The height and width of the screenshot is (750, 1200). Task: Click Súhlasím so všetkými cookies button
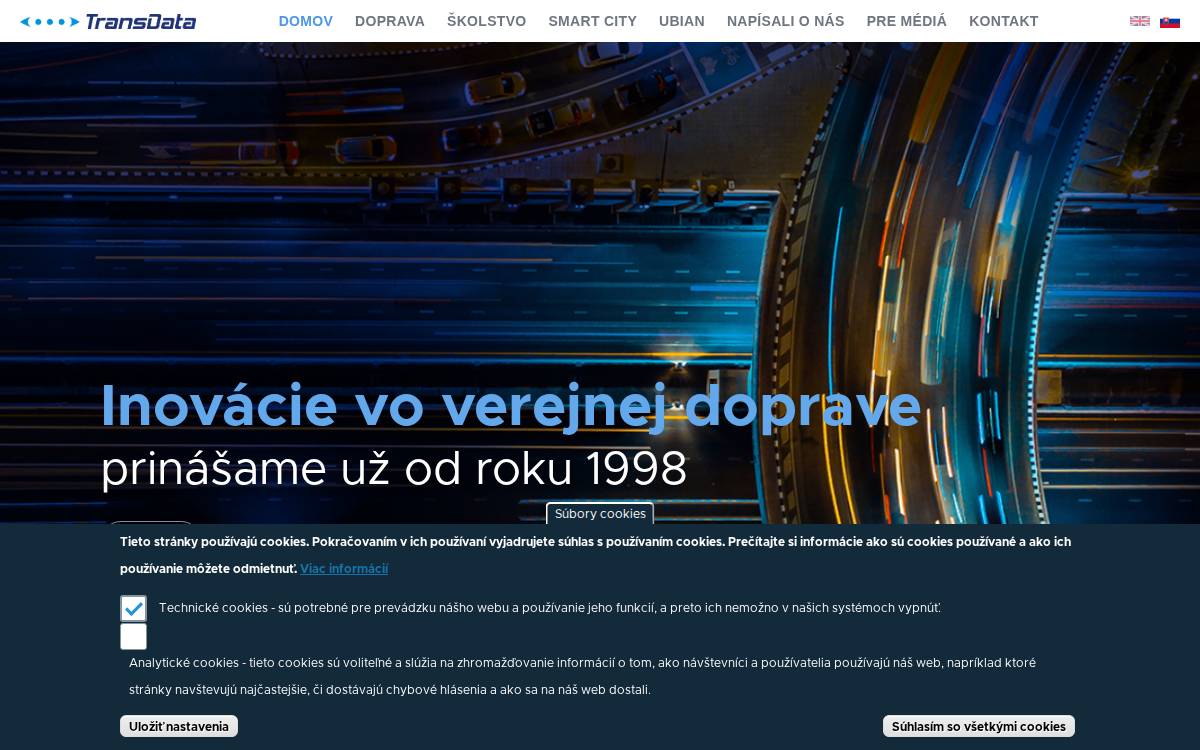tap(979, 726)
